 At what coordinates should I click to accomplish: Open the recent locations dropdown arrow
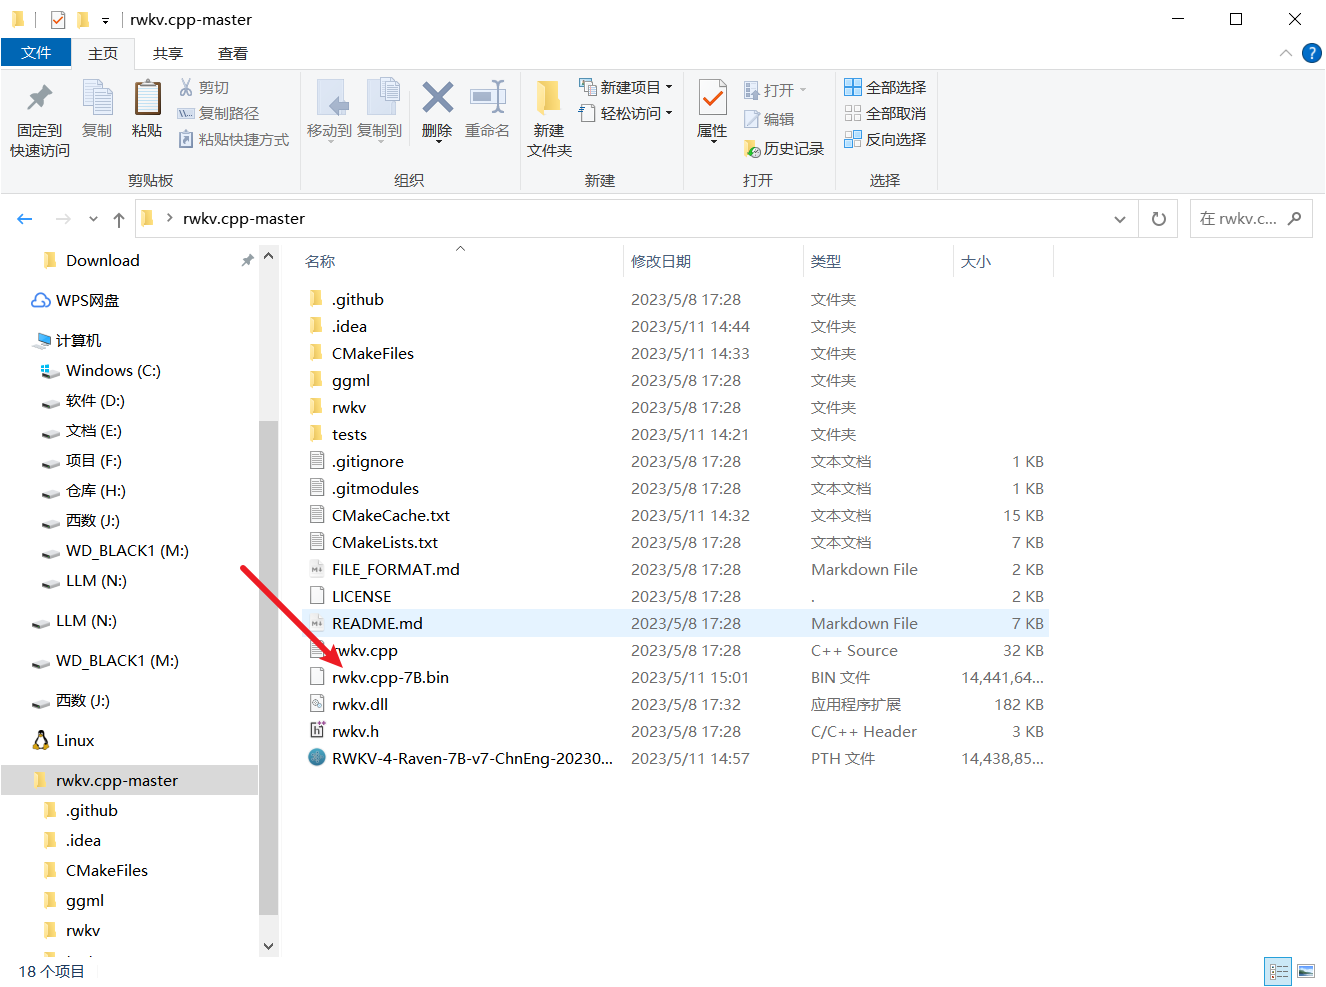(x=93, y=219)
